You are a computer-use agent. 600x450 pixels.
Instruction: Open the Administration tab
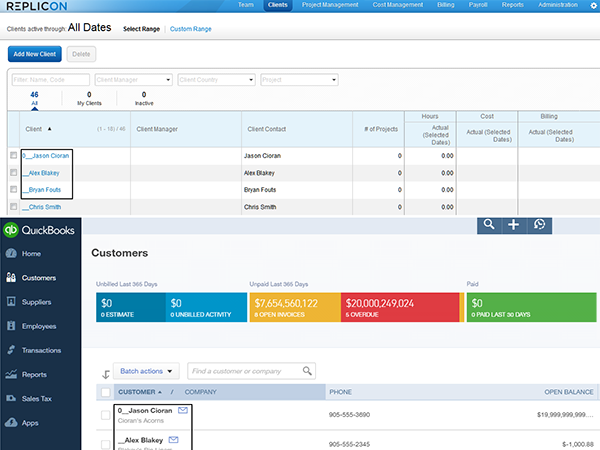tap(558, 5)
